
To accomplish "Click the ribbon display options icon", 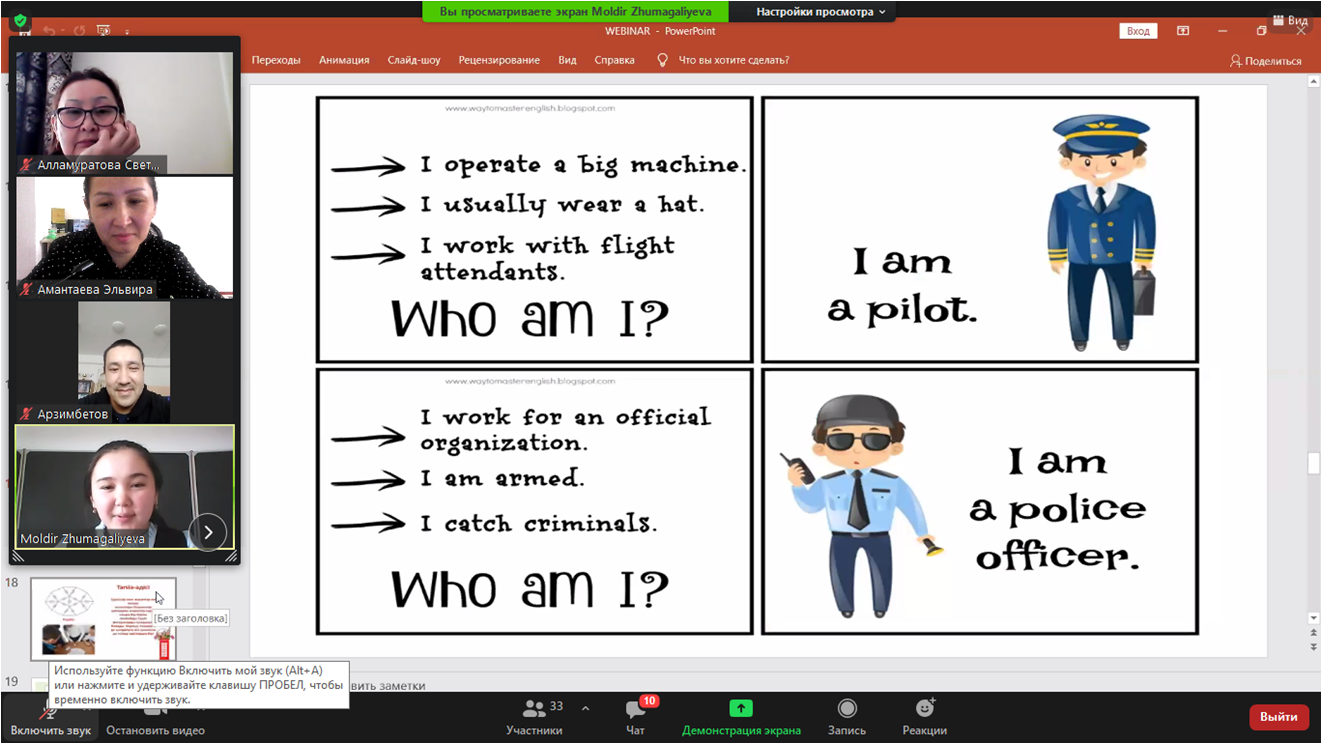I will [1183, 31].
